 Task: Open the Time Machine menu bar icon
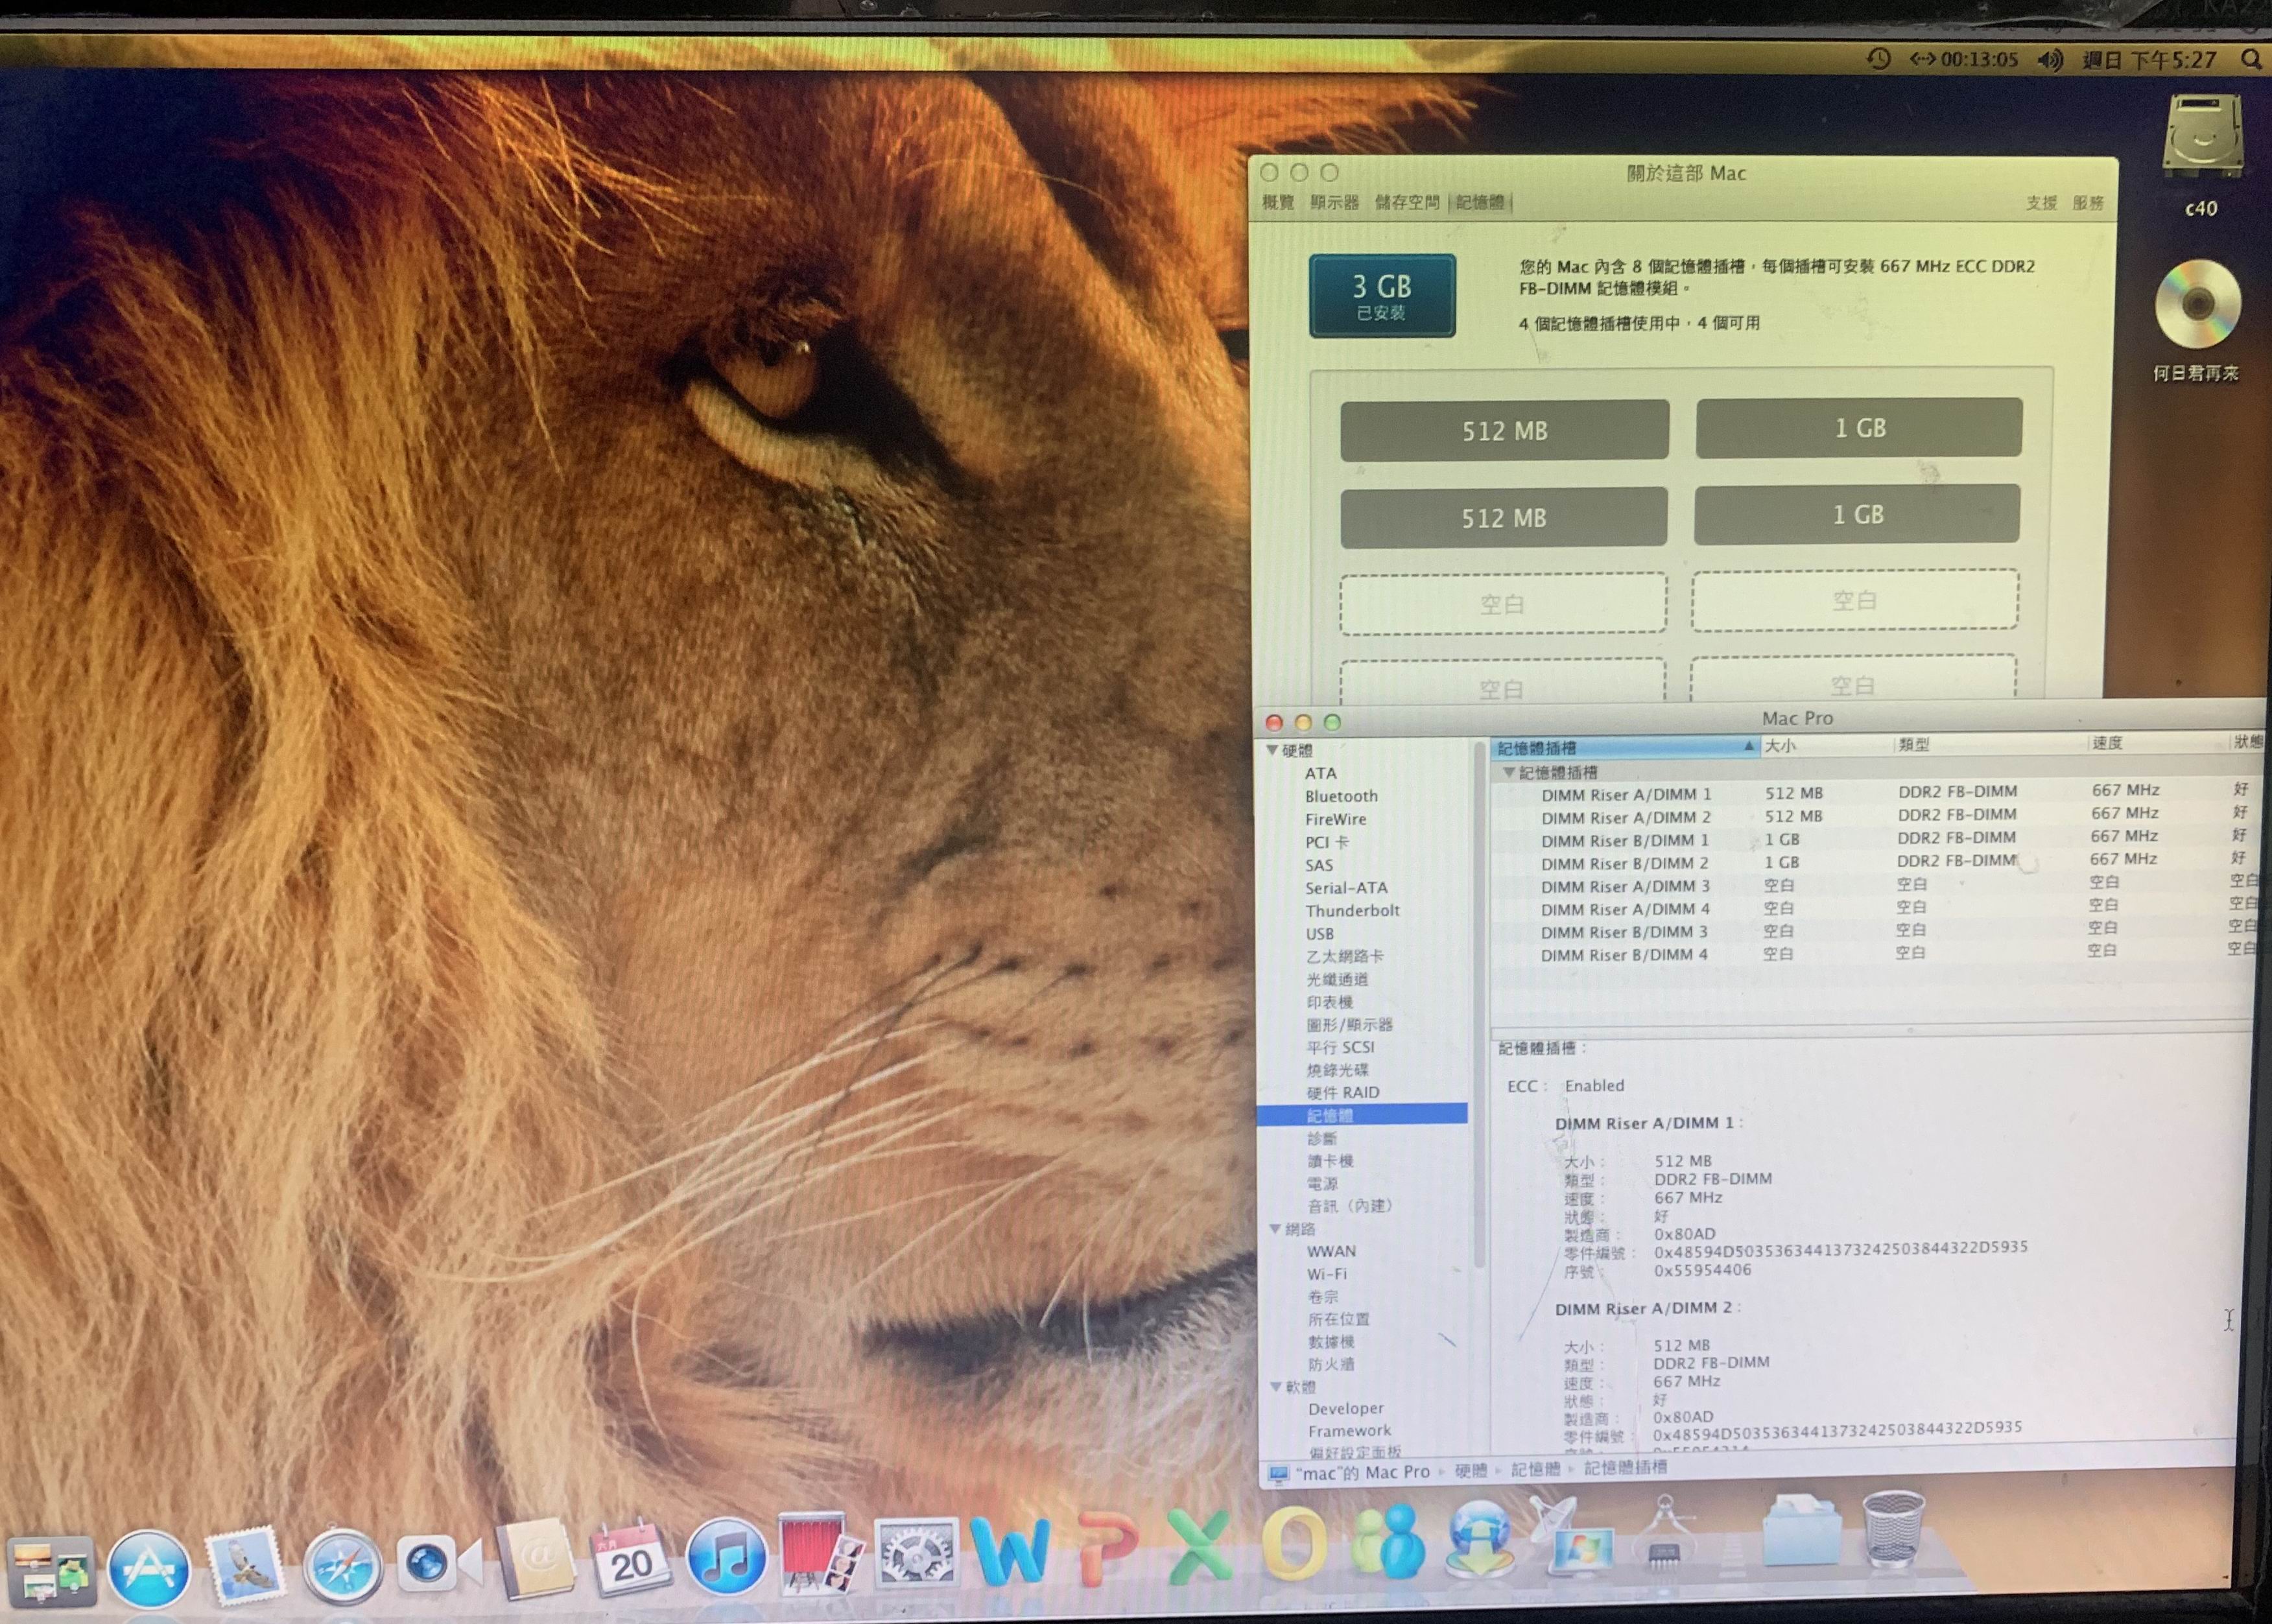tap(1879, 58)
